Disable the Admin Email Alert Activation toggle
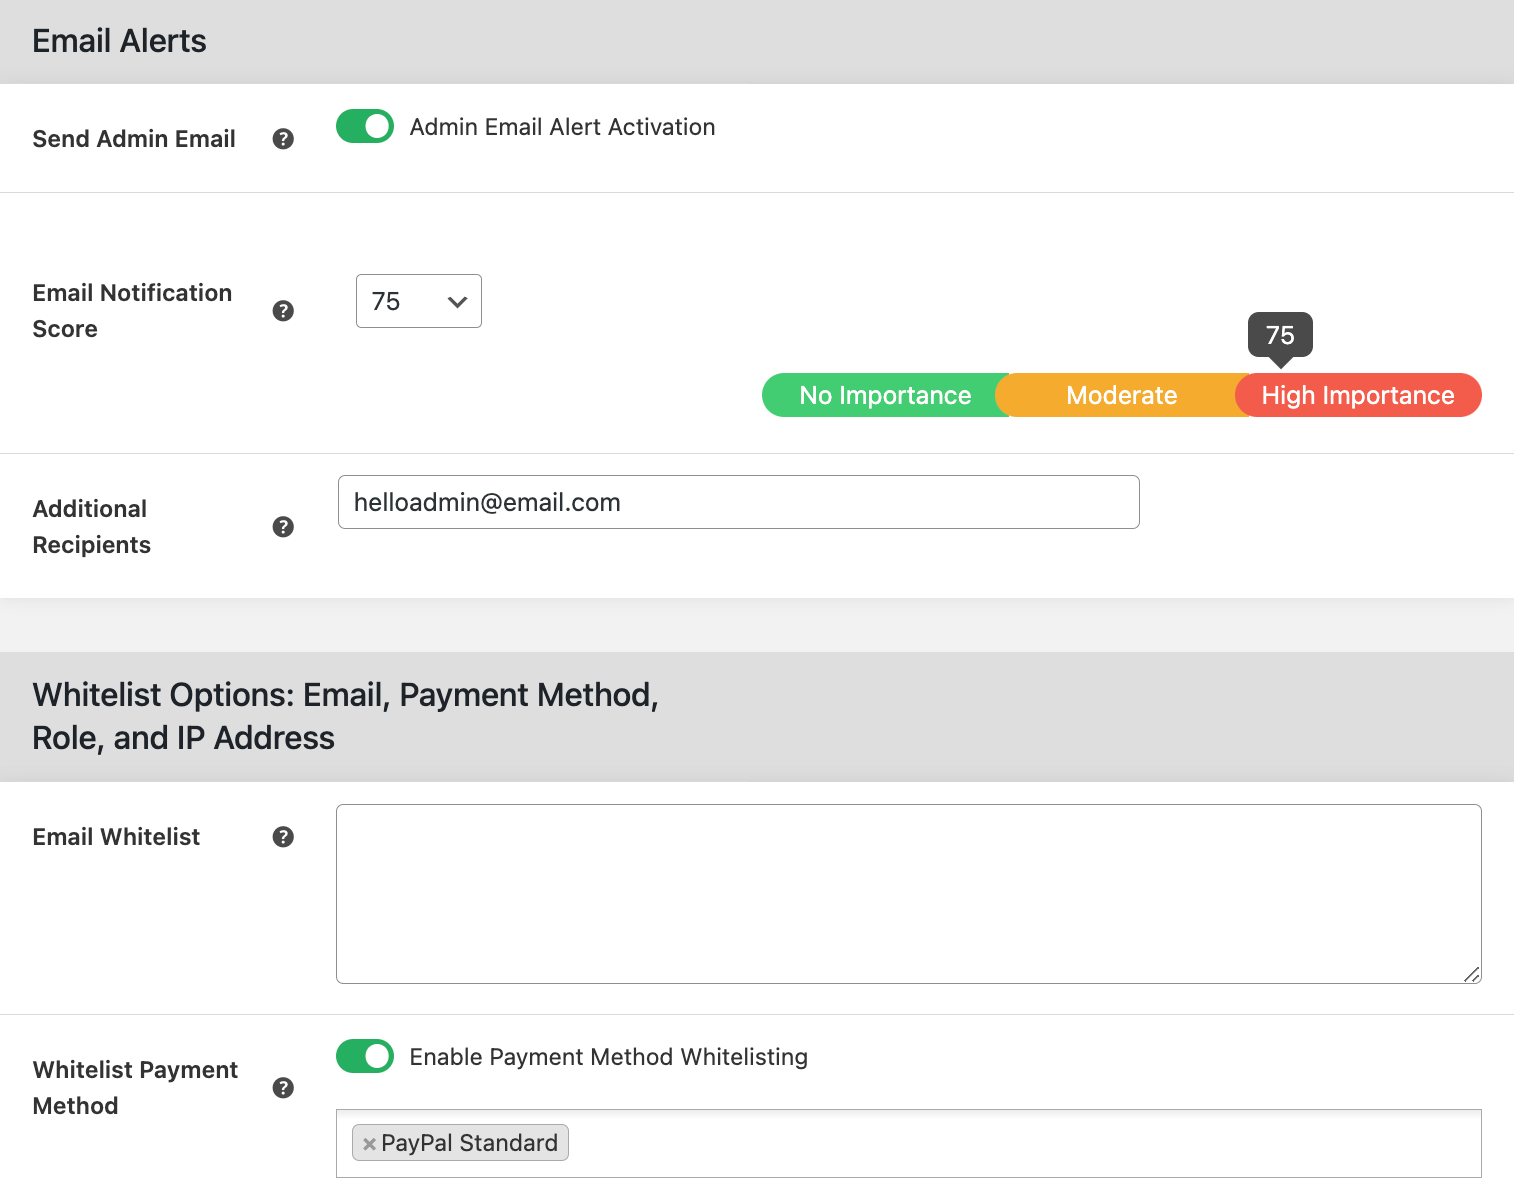 tap(365, 127)
